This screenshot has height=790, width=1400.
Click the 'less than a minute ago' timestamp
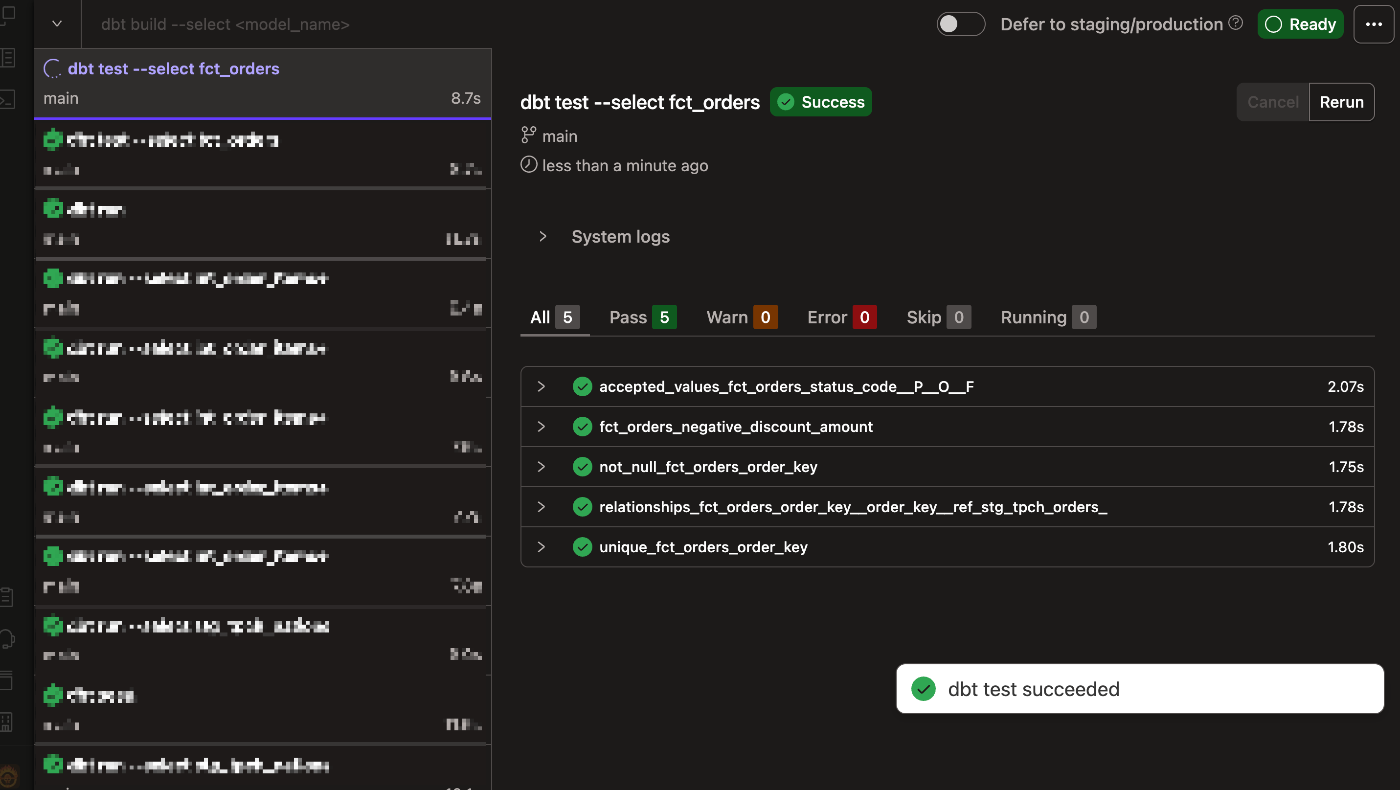coord(625,166)
